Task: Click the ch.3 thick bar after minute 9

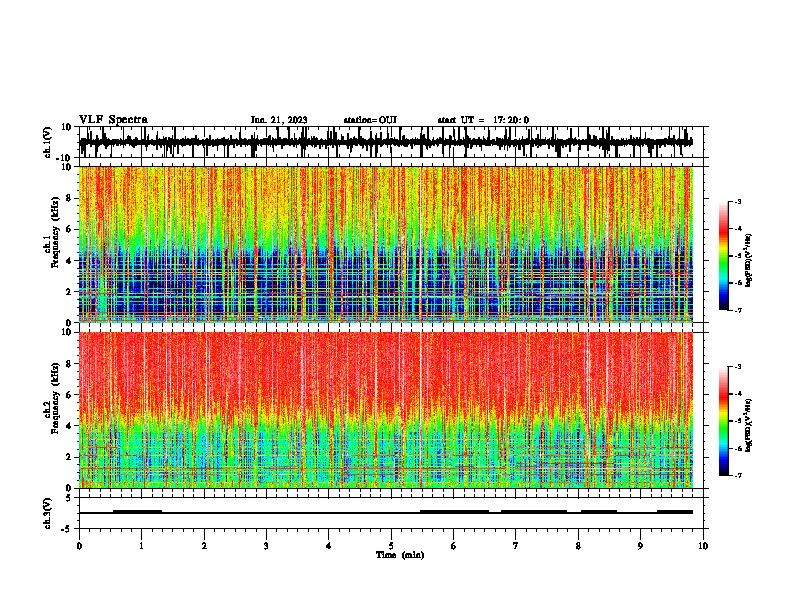Action: 675,512
